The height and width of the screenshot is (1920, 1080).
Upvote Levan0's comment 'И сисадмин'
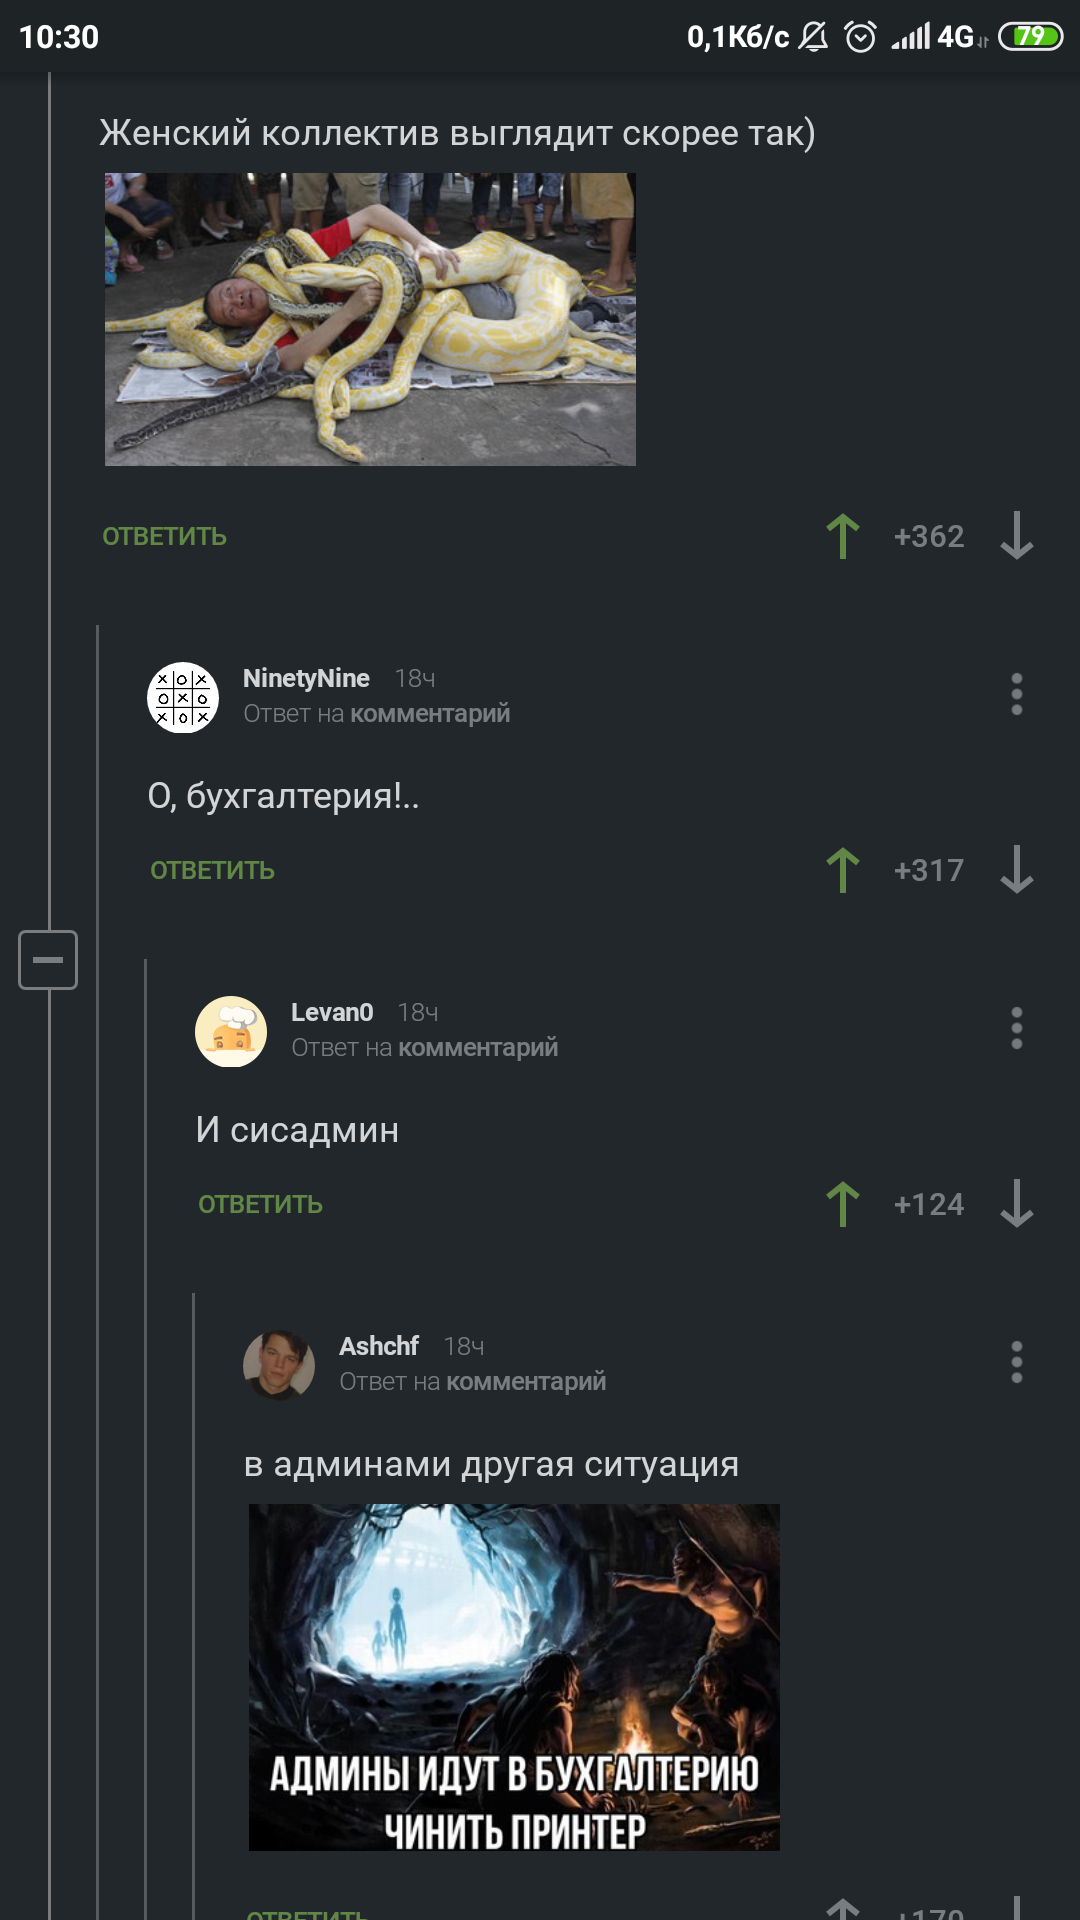click(843, 1205)
